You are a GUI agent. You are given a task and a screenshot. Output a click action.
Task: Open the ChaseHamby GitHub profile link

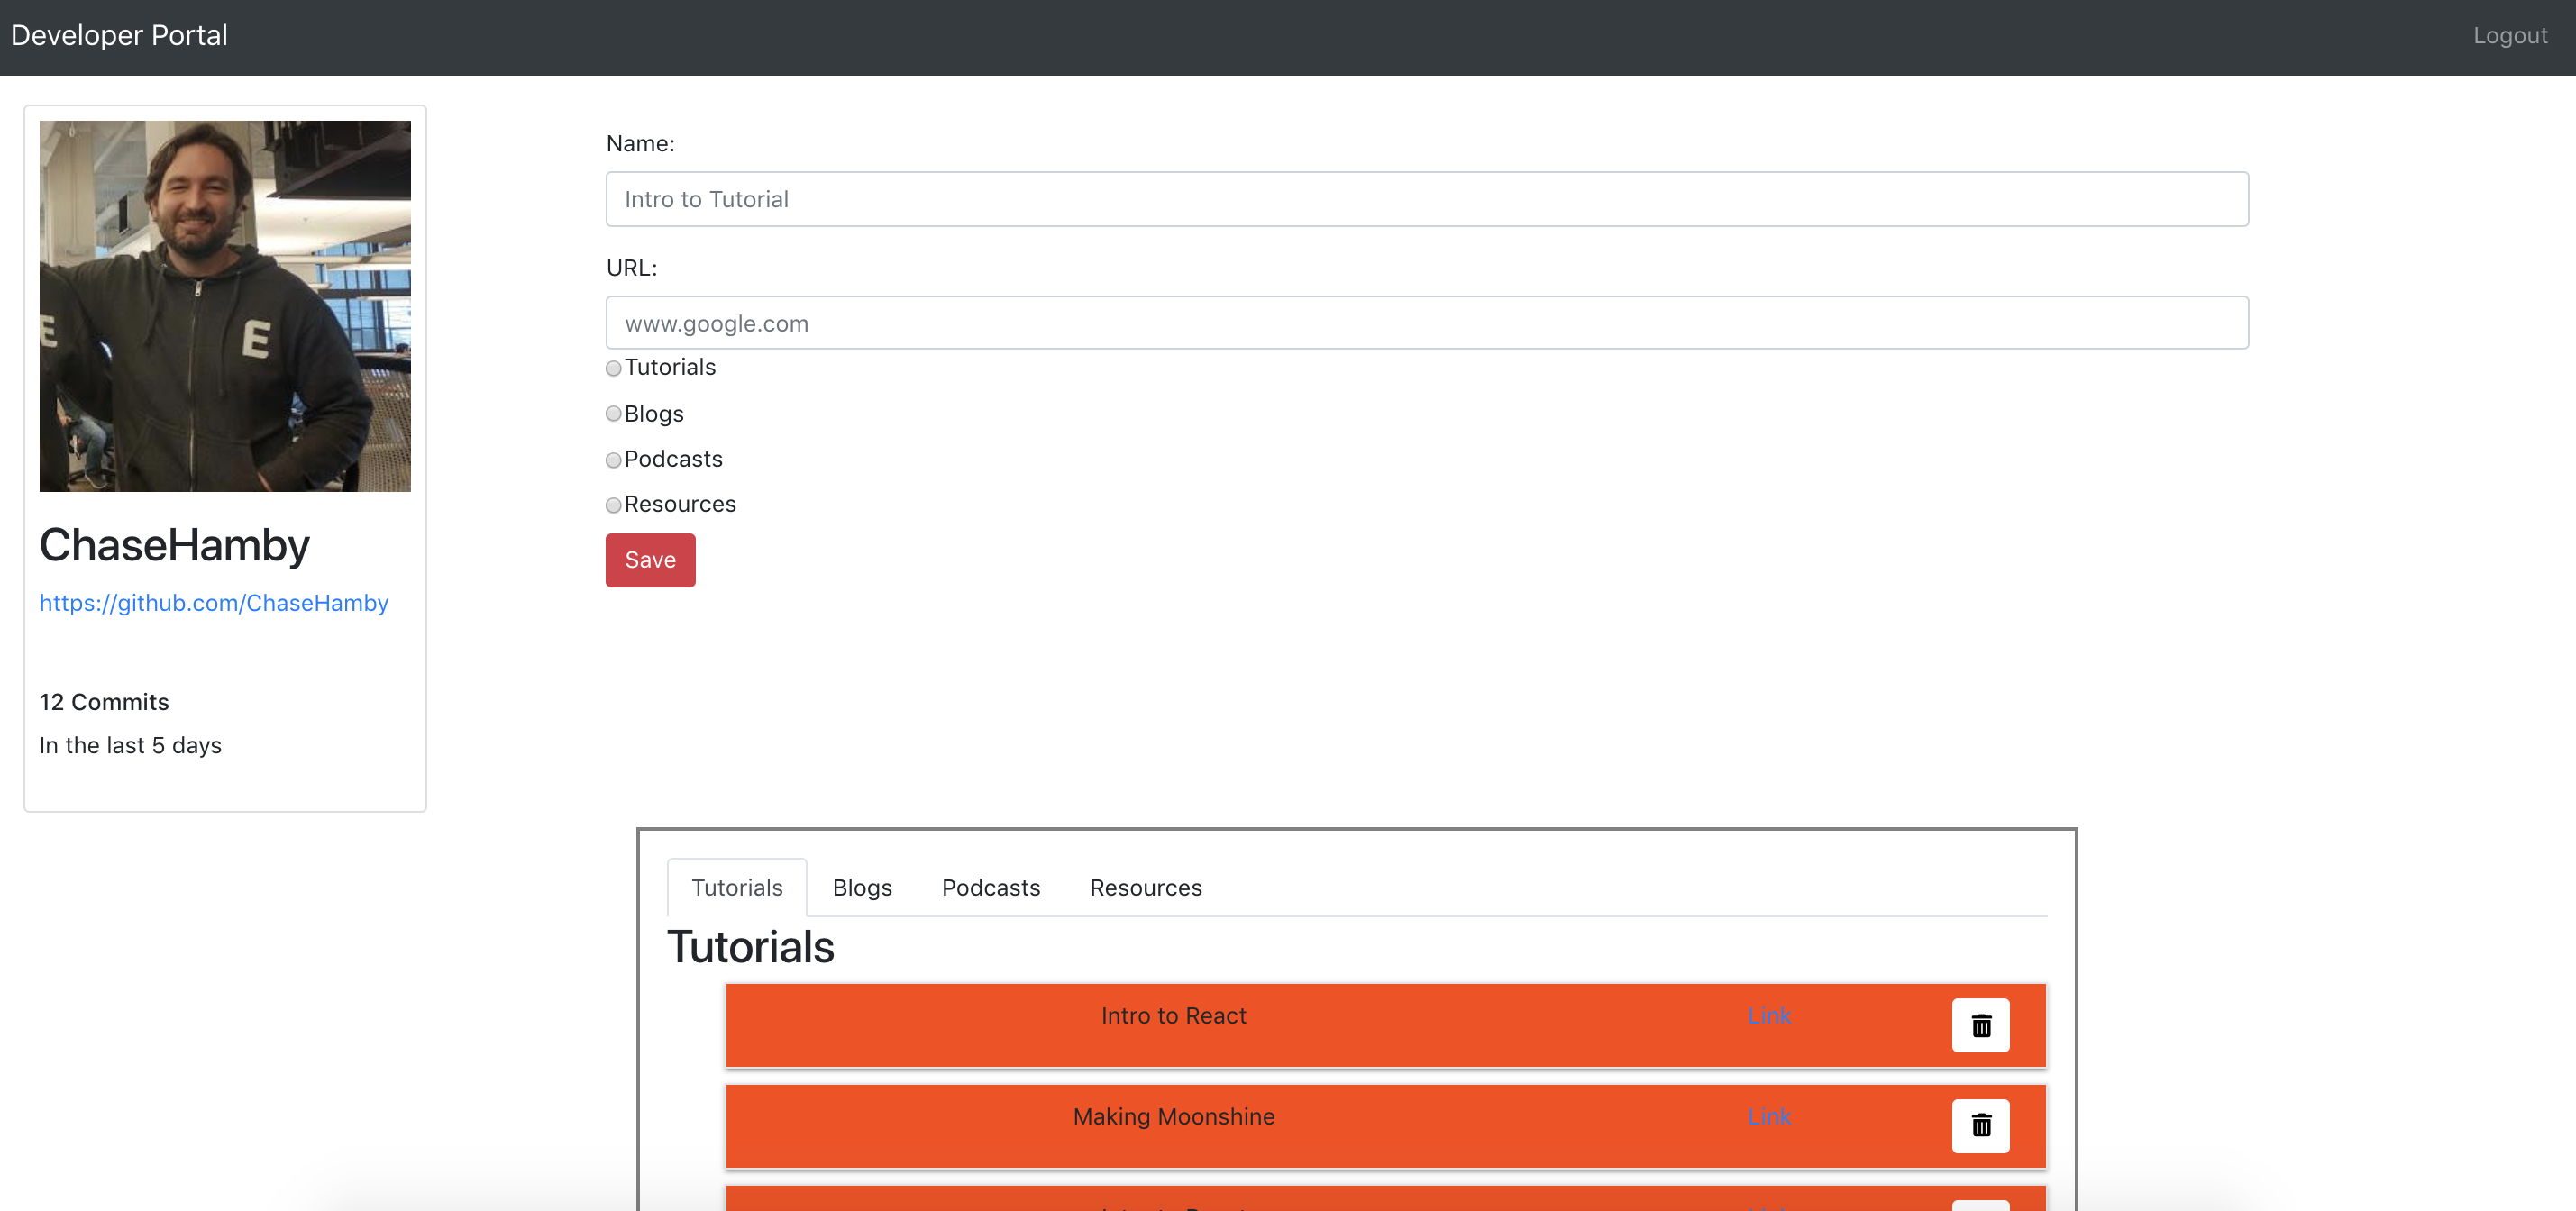point(214,603)
